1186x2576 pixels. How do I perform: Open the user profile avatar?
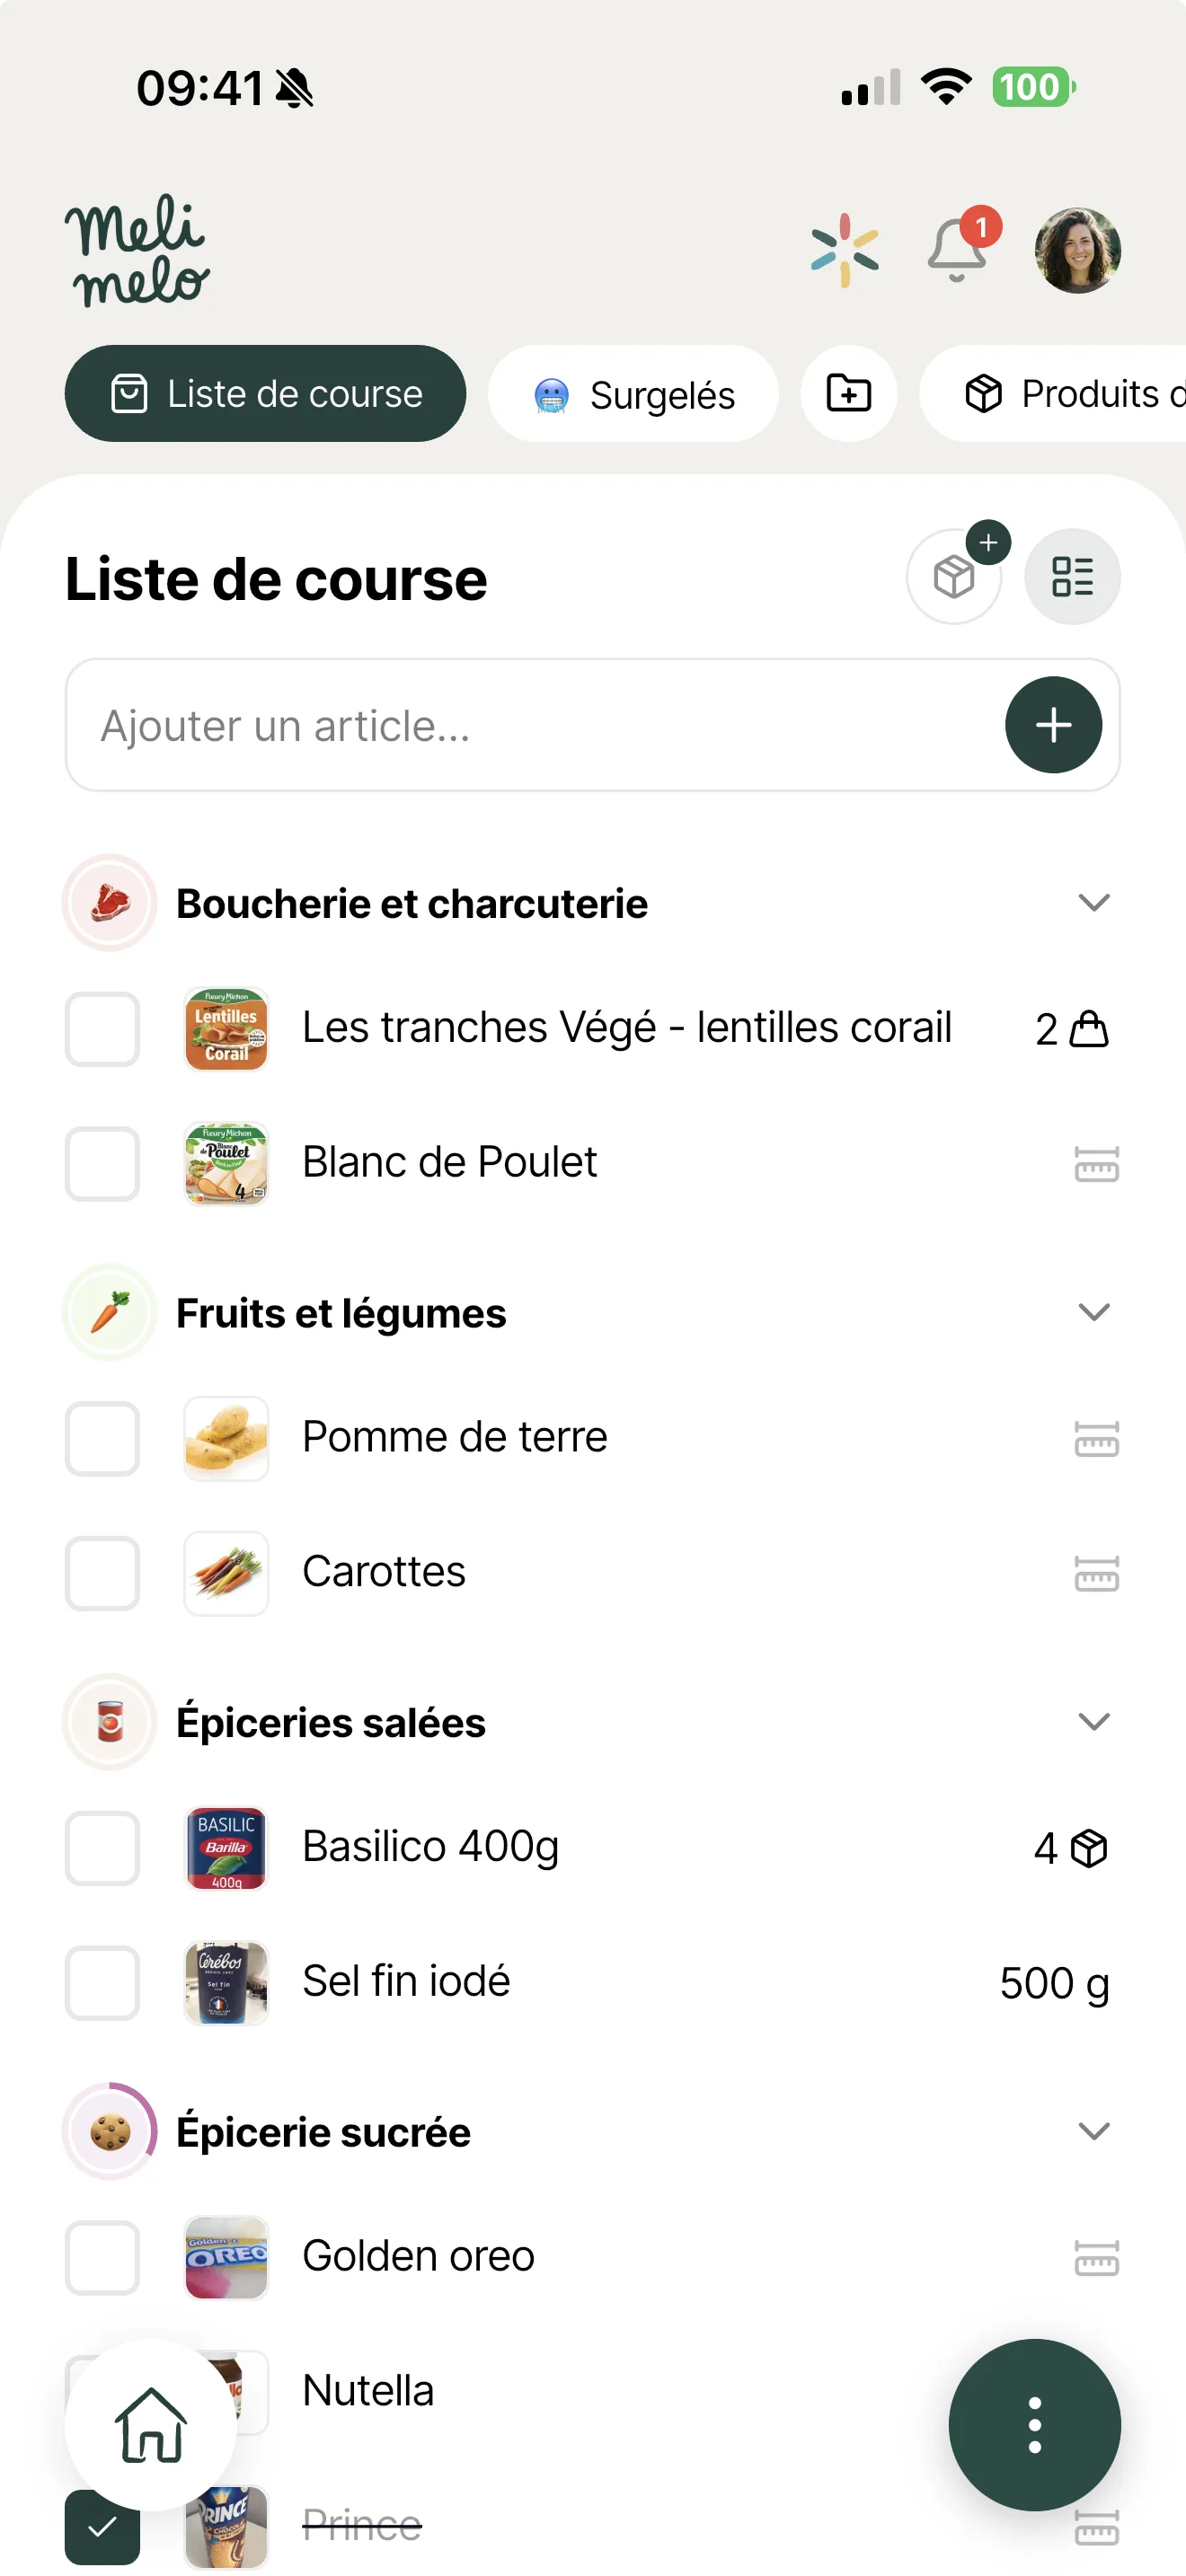[x=1077, y=250]
